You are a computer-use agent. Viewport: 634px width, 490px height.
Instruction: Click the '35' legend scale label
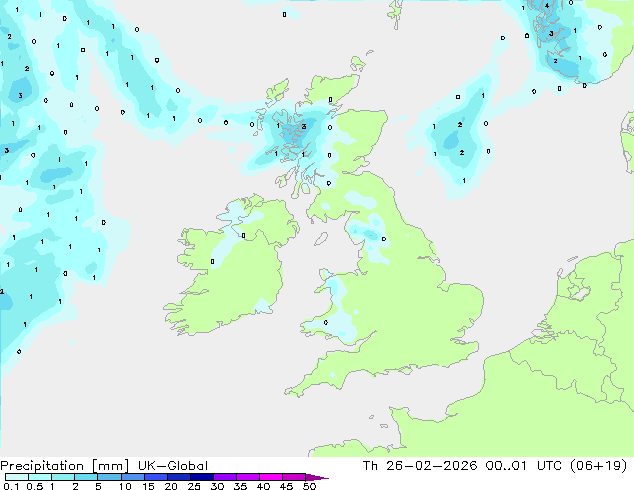coord(241,486)
